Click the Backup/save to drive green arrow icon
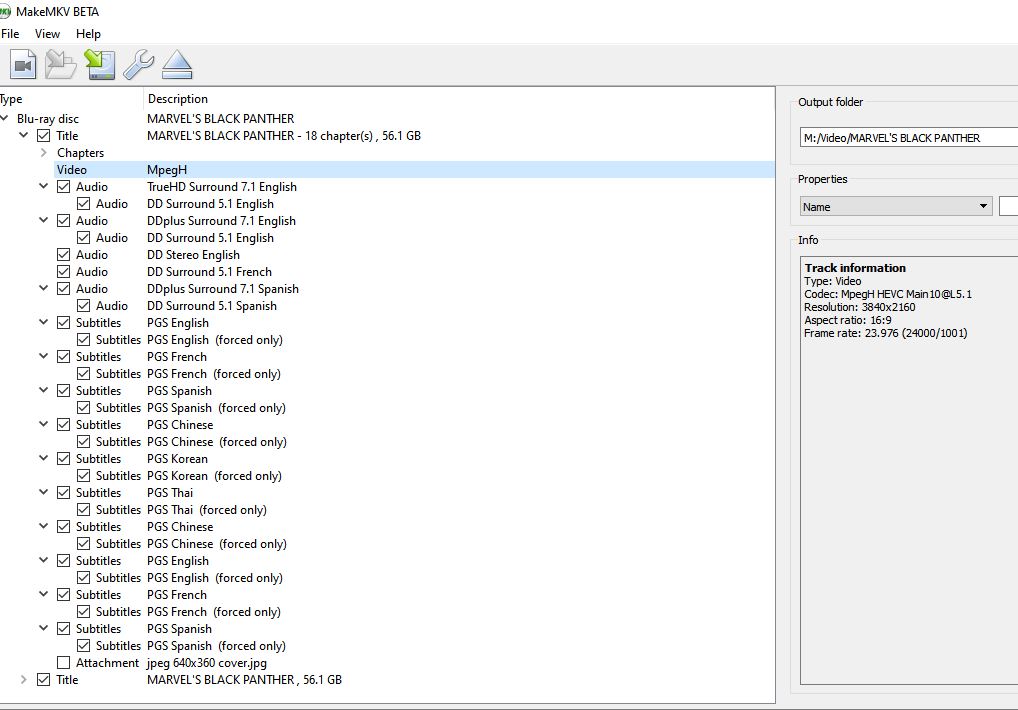The height and width of the screenshot is (710, 1018). [x=99, y=64]
